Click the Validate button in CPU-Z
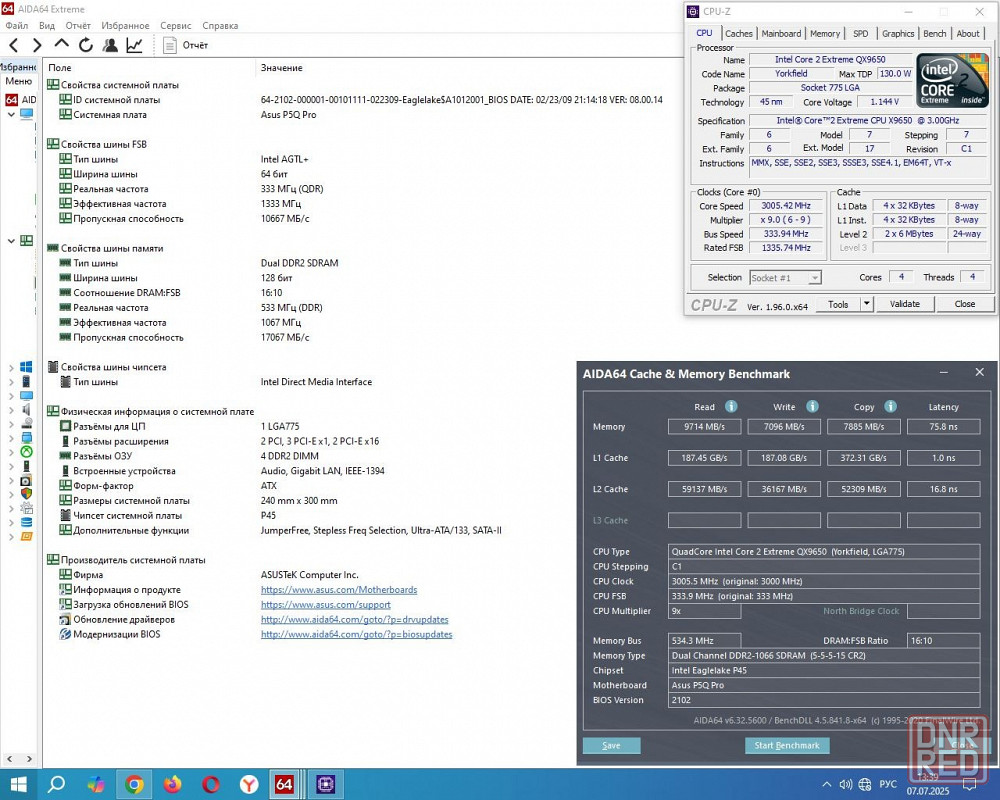This screenshot has height=800, width=1000. coord(904,304)
